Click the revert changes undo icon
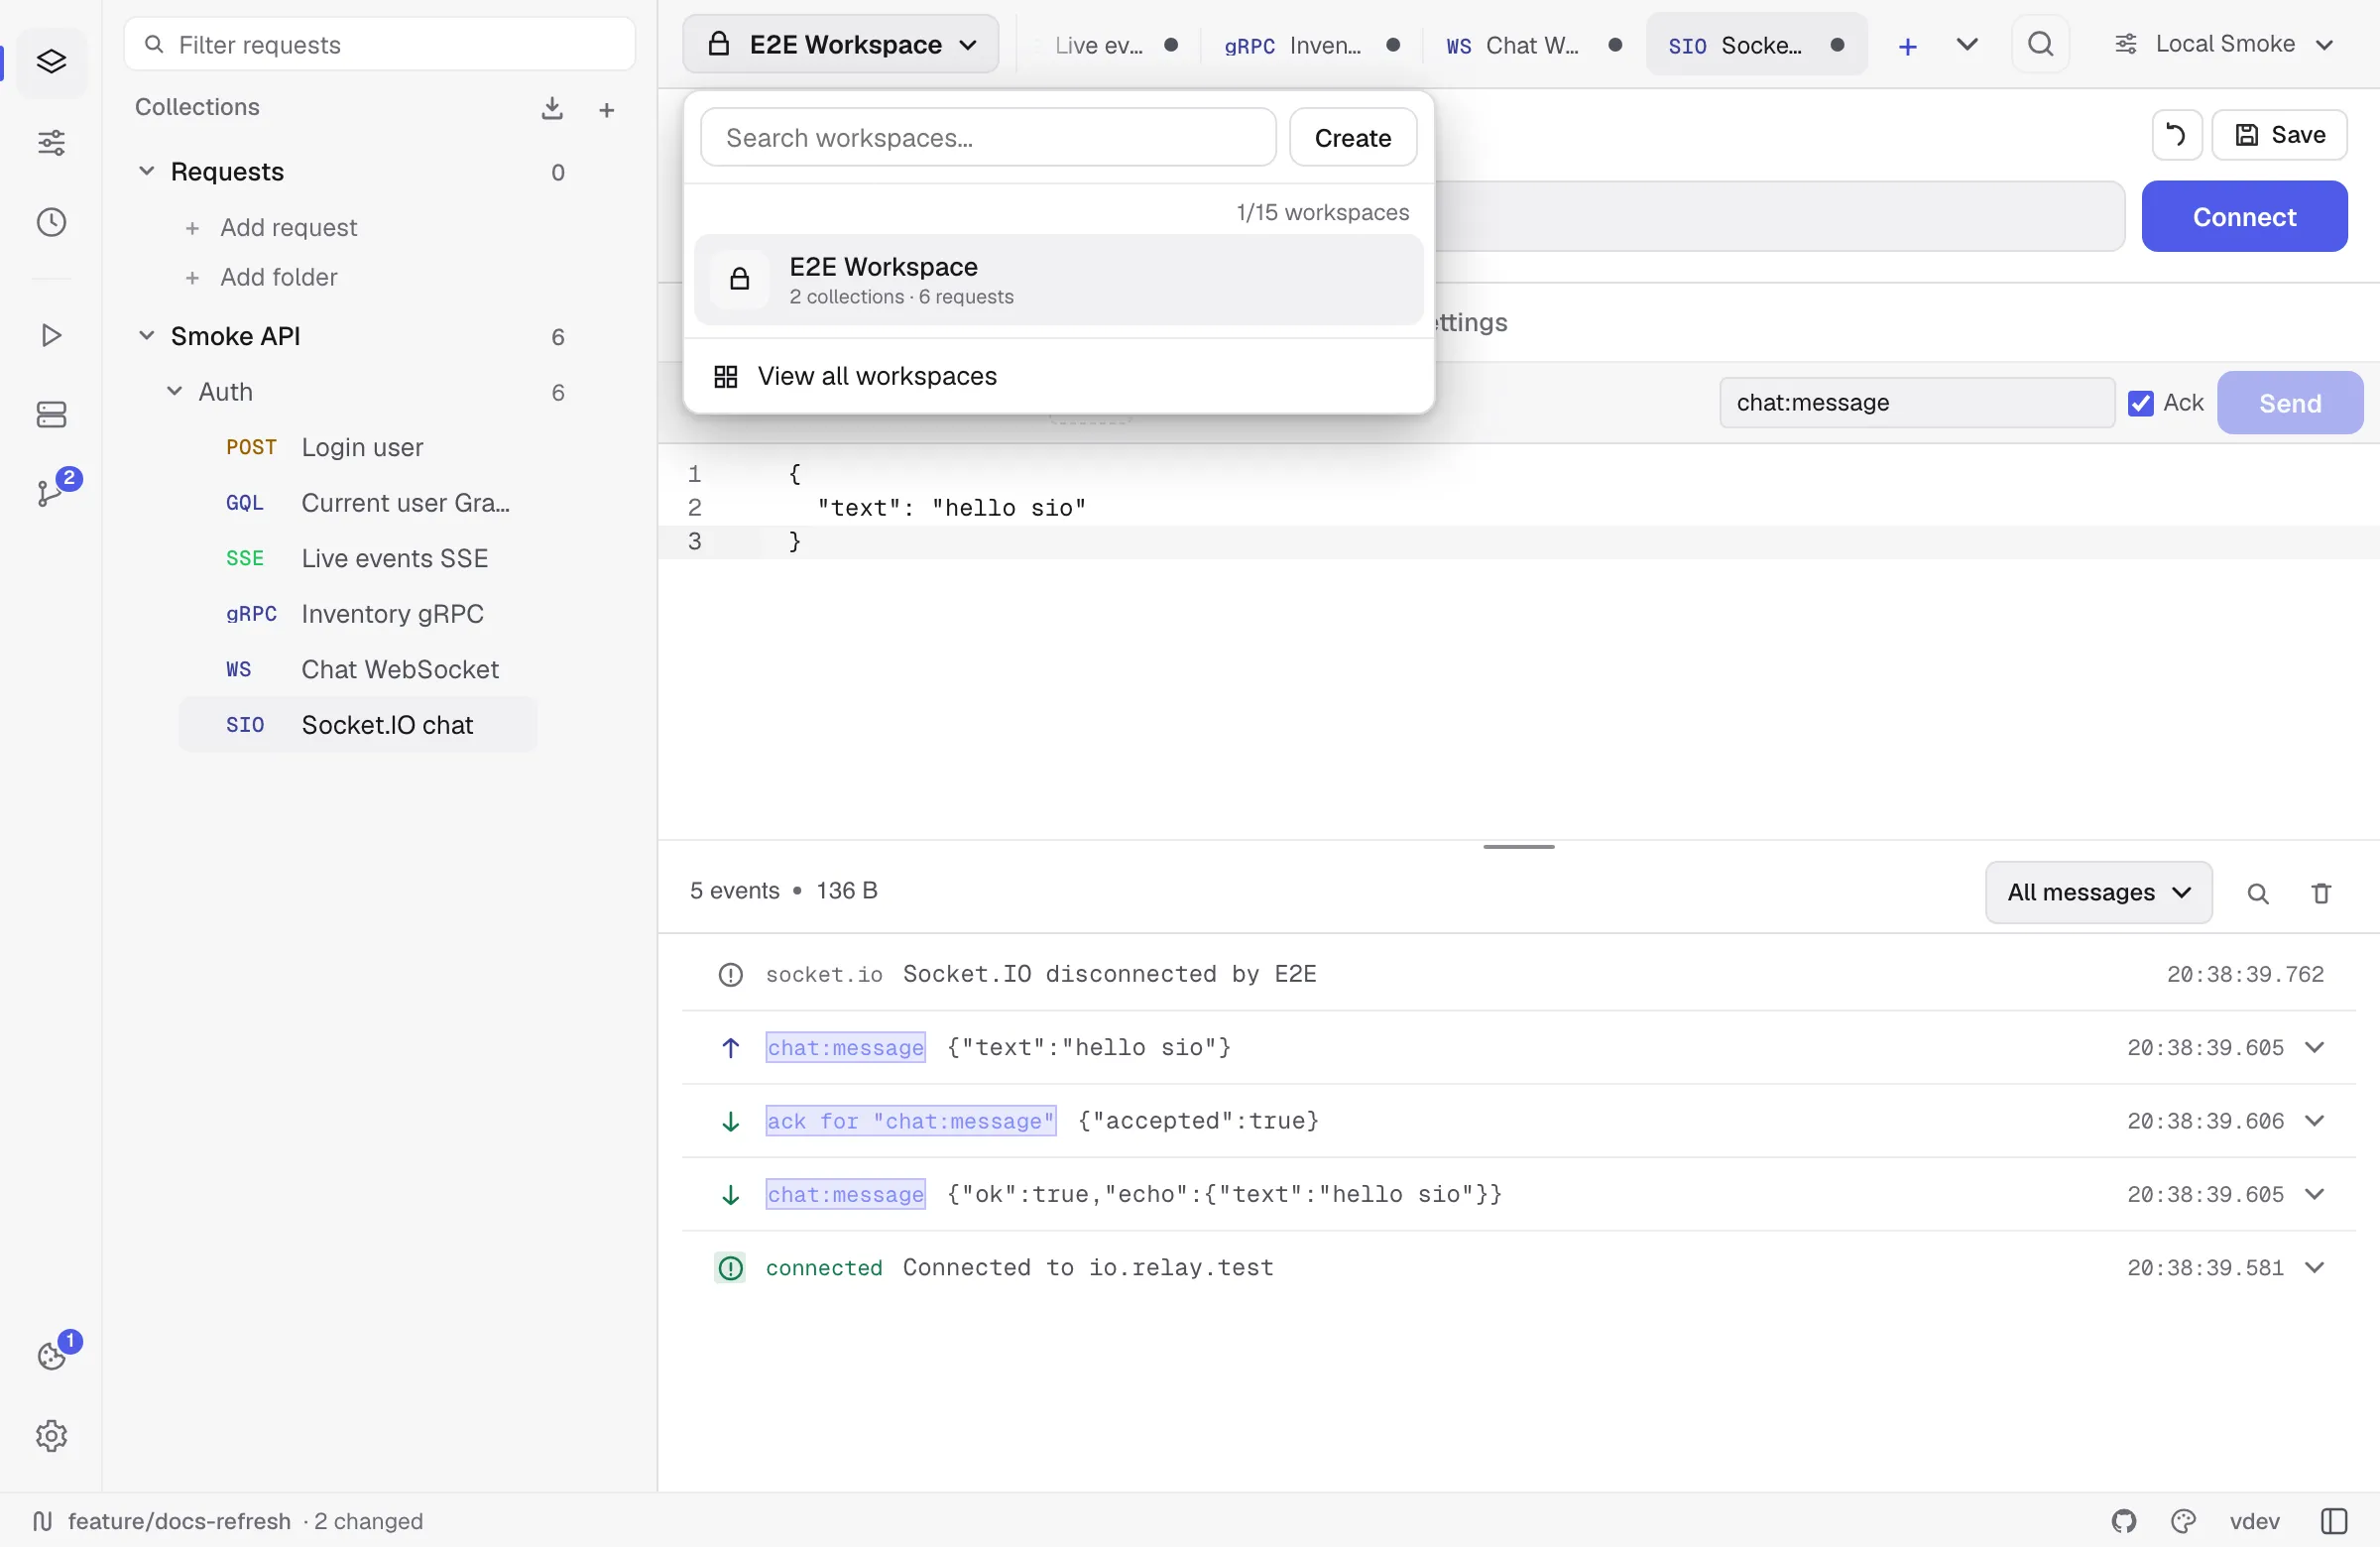This screenshot has width=2380, height=1547. point(2176,135)
